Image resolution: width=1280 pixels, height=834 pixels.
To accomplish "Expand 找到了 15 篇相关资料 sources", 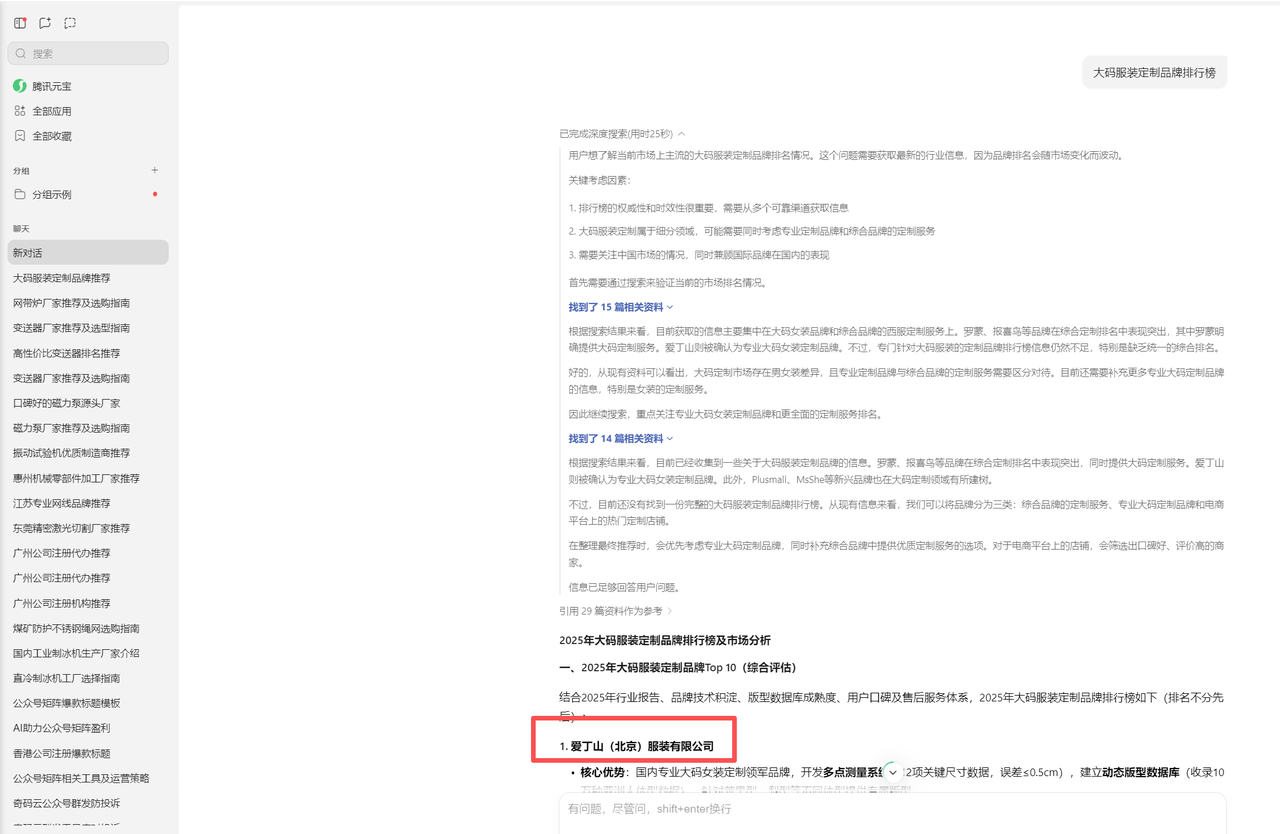I will (621, 307).
